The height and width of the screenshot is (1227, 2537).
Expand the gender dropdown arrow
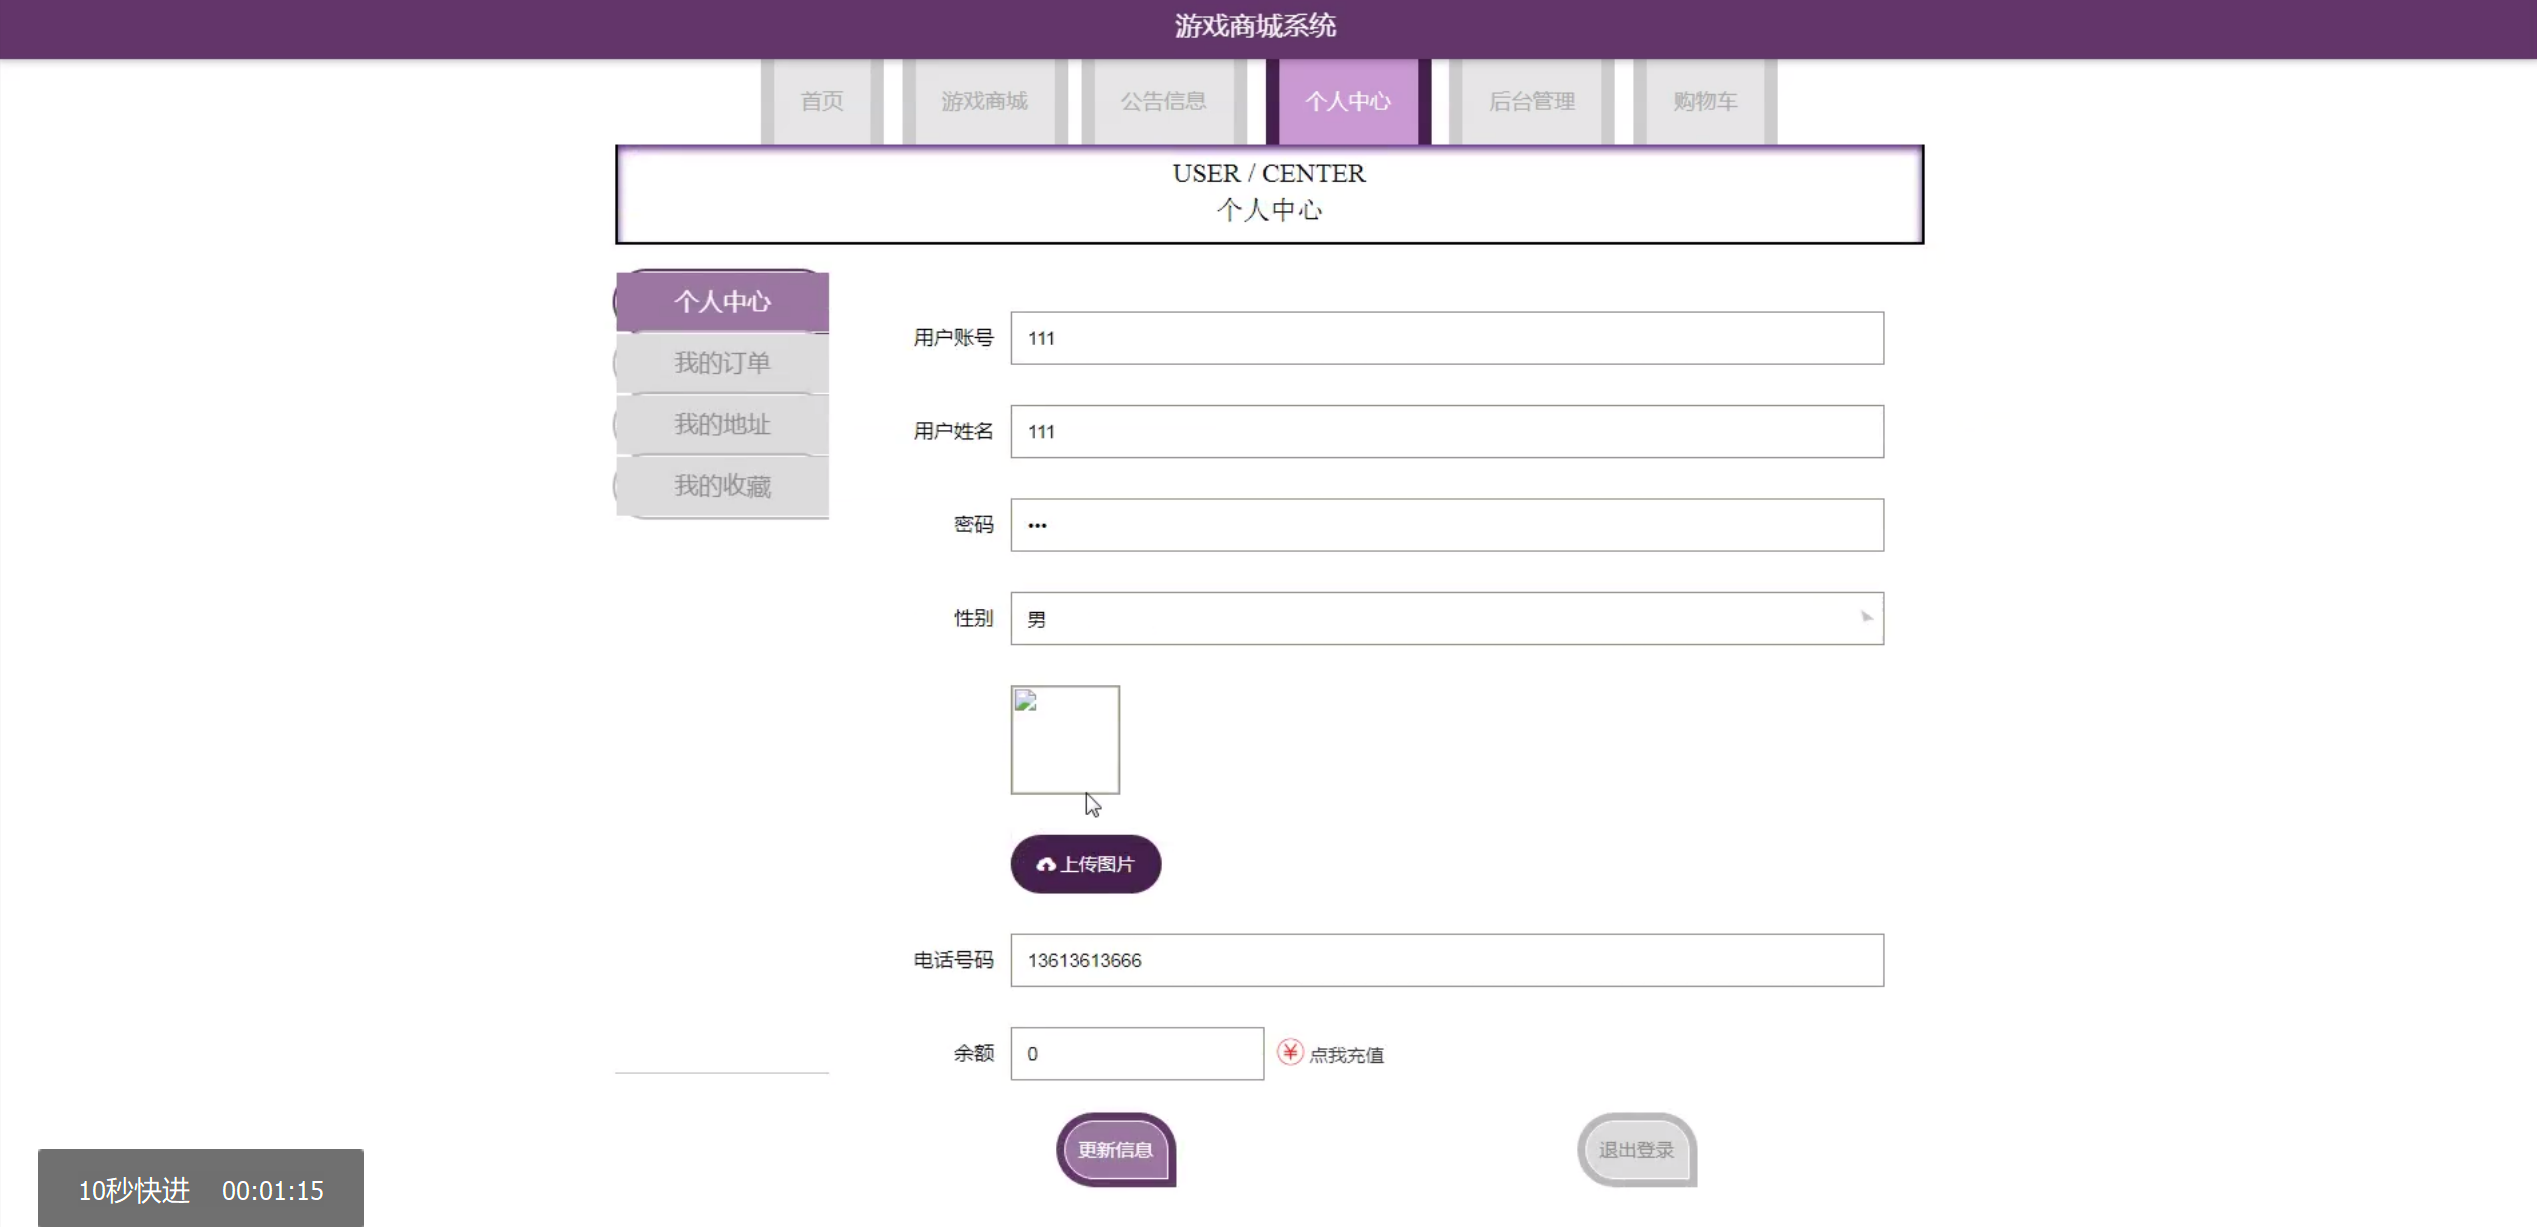[1866, 618]
